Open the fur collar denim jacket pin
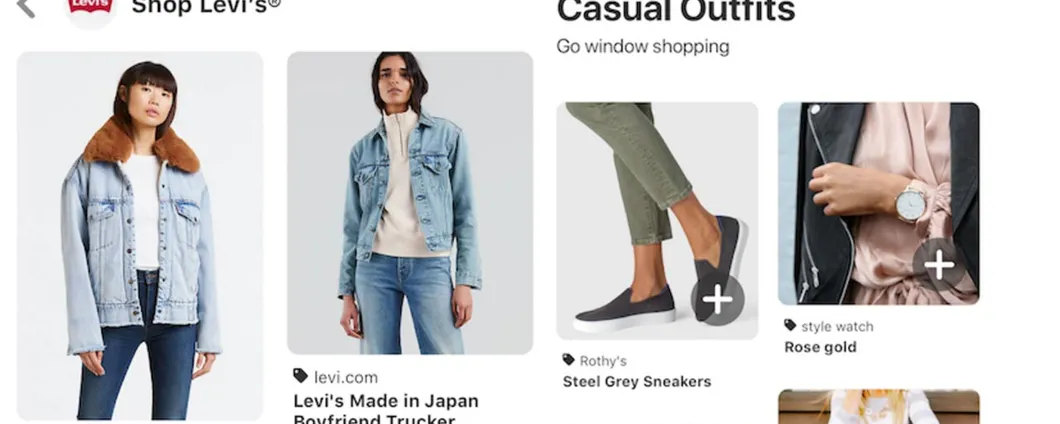Screen dimensions: 1060x424 (x=140, y=236)
